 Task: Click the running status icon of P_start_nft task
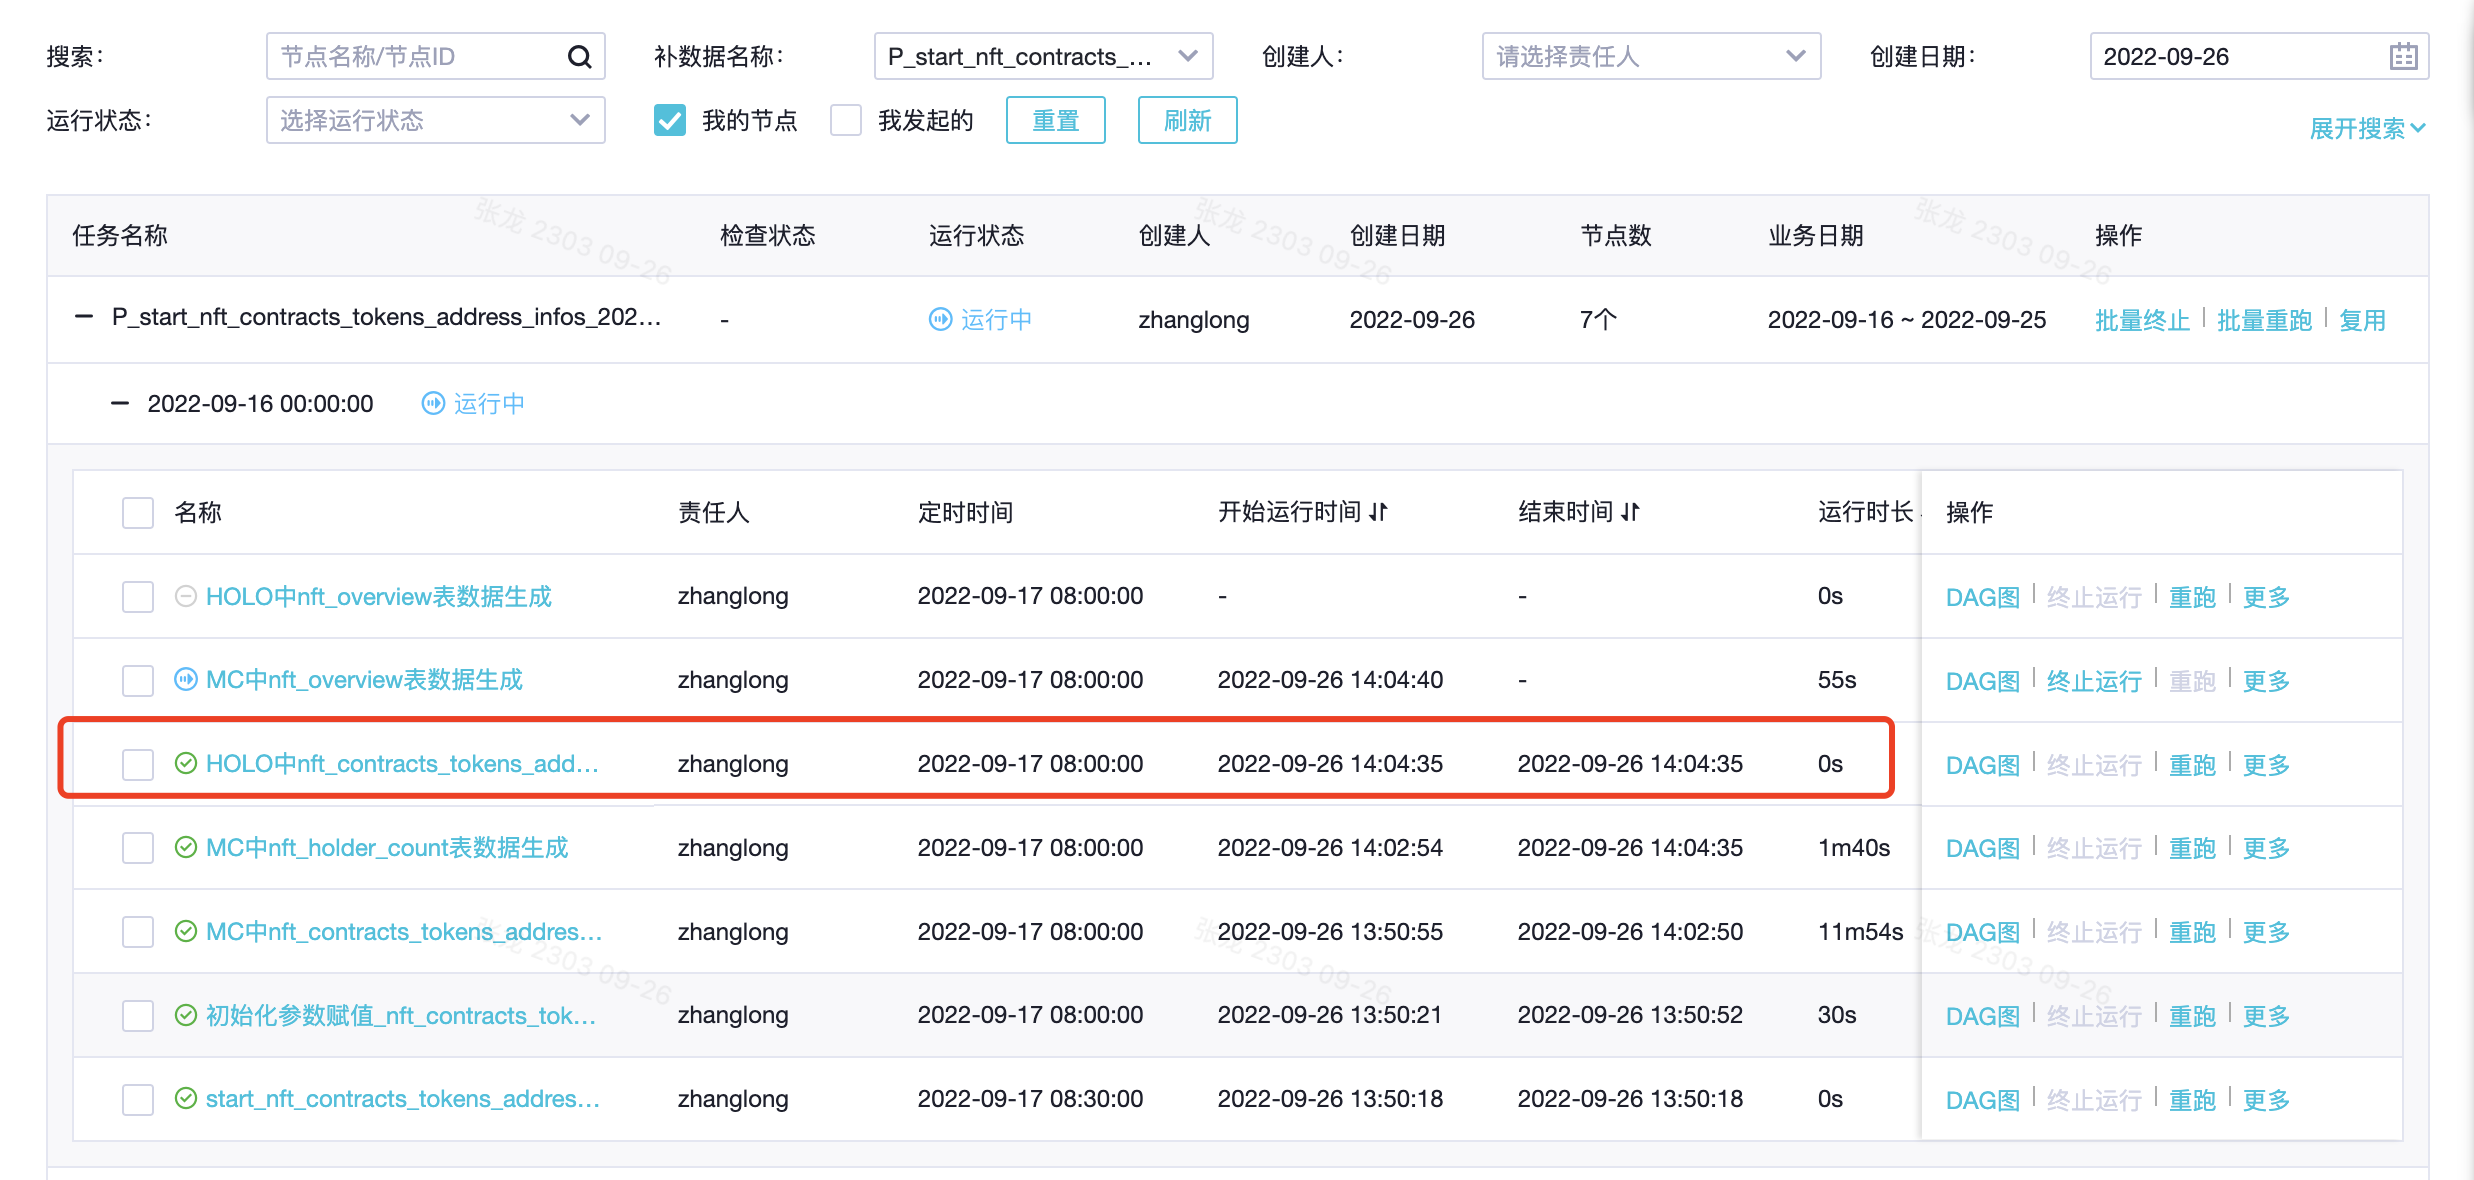click(940, 319)
